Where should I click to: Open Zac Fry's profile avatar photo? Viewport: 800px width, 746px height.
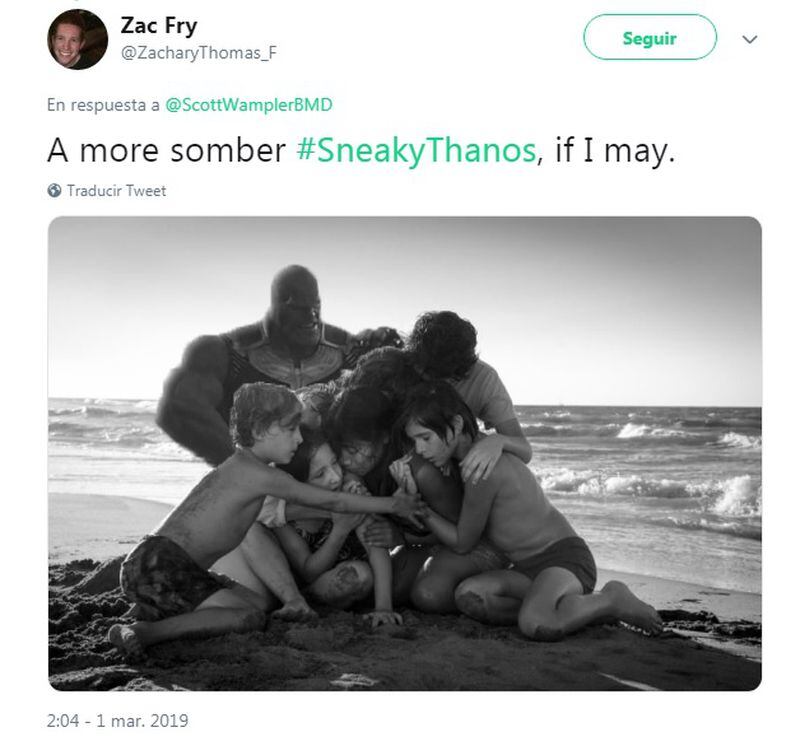pyautogui.click(x=78, y=39)
